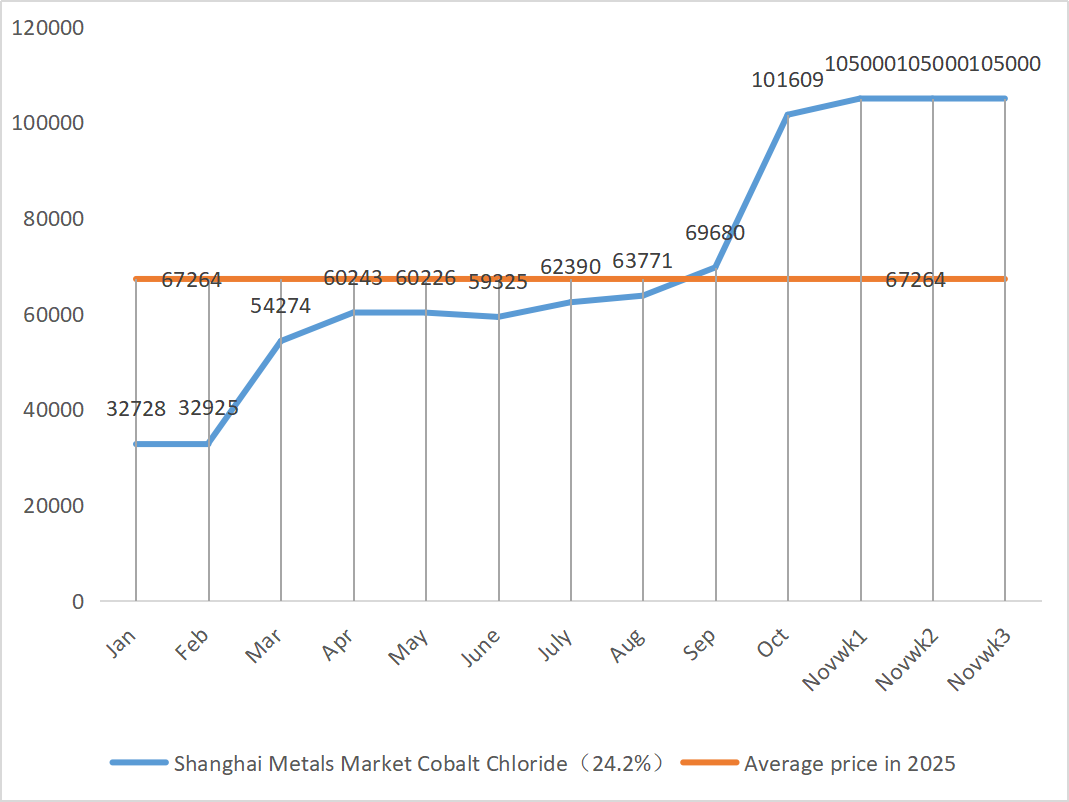The width and height of the screenshot is (1069, 802).
Task: Click the 101609 data label
Action: pos(787,80)
